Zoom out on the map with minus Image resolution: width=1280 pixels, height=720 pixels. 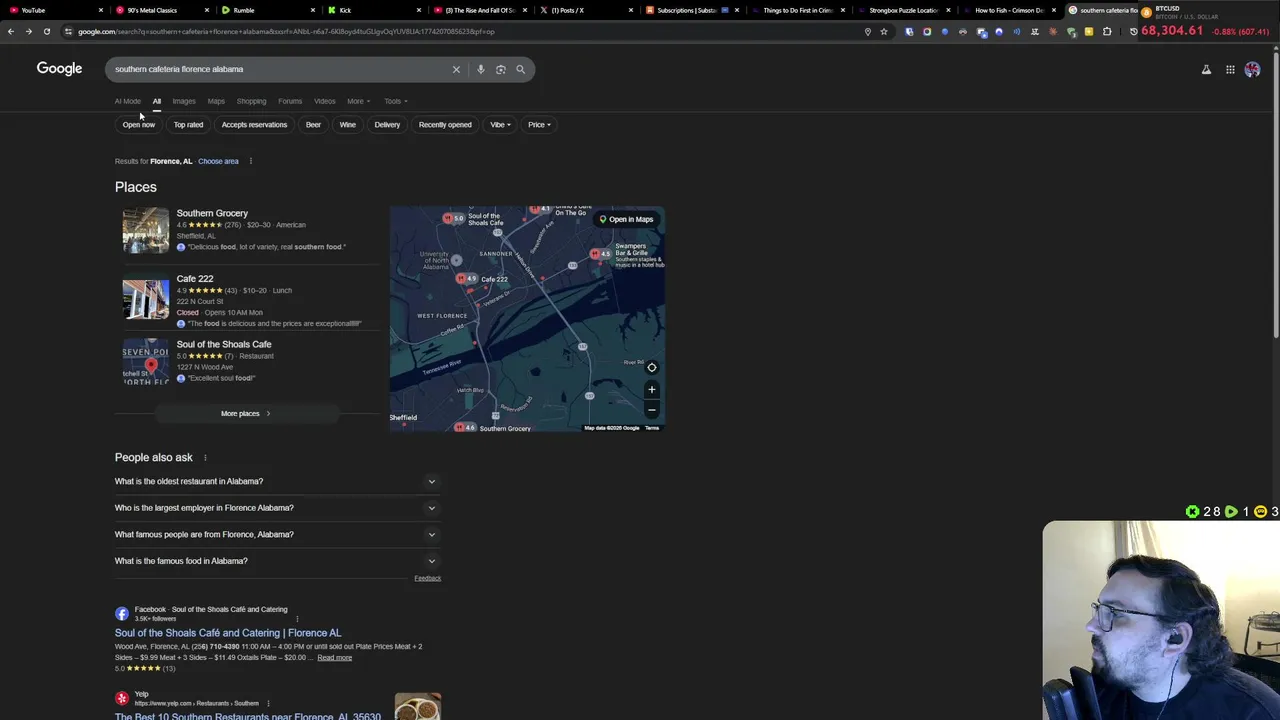click(x=651, y=409)
